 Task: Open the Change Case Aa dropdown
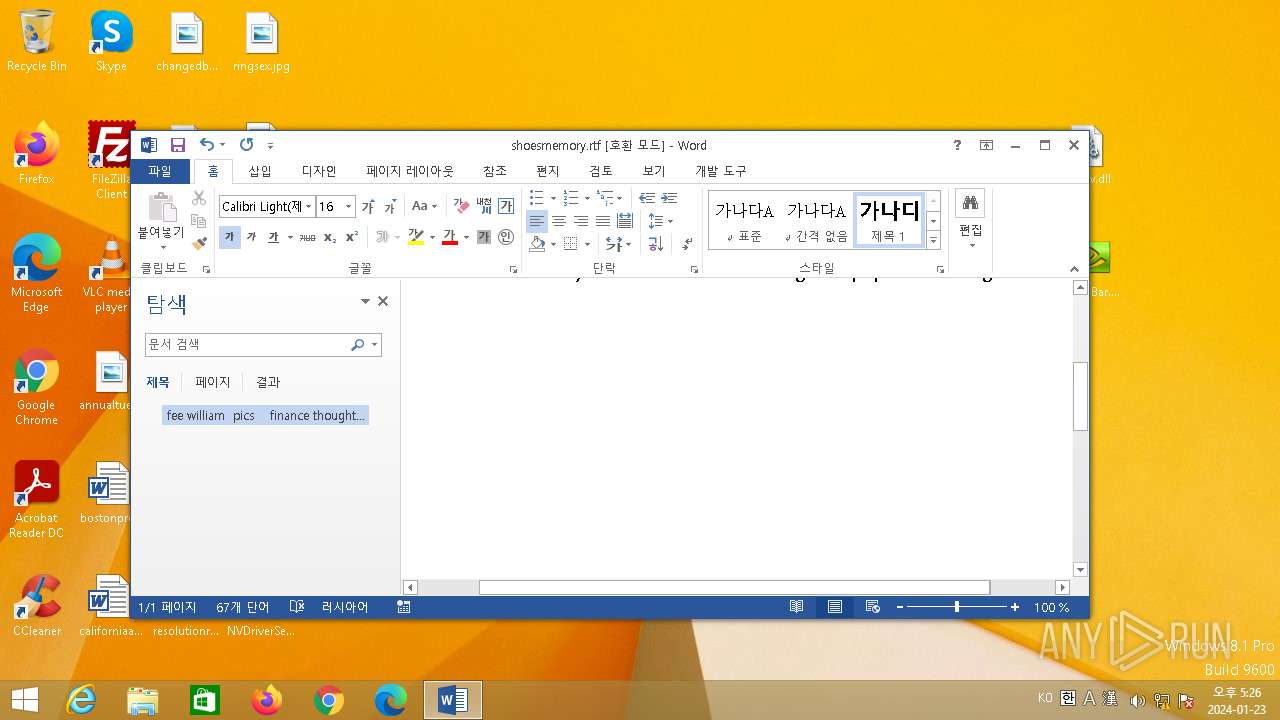pyautogui.click(x=424, y=207)
